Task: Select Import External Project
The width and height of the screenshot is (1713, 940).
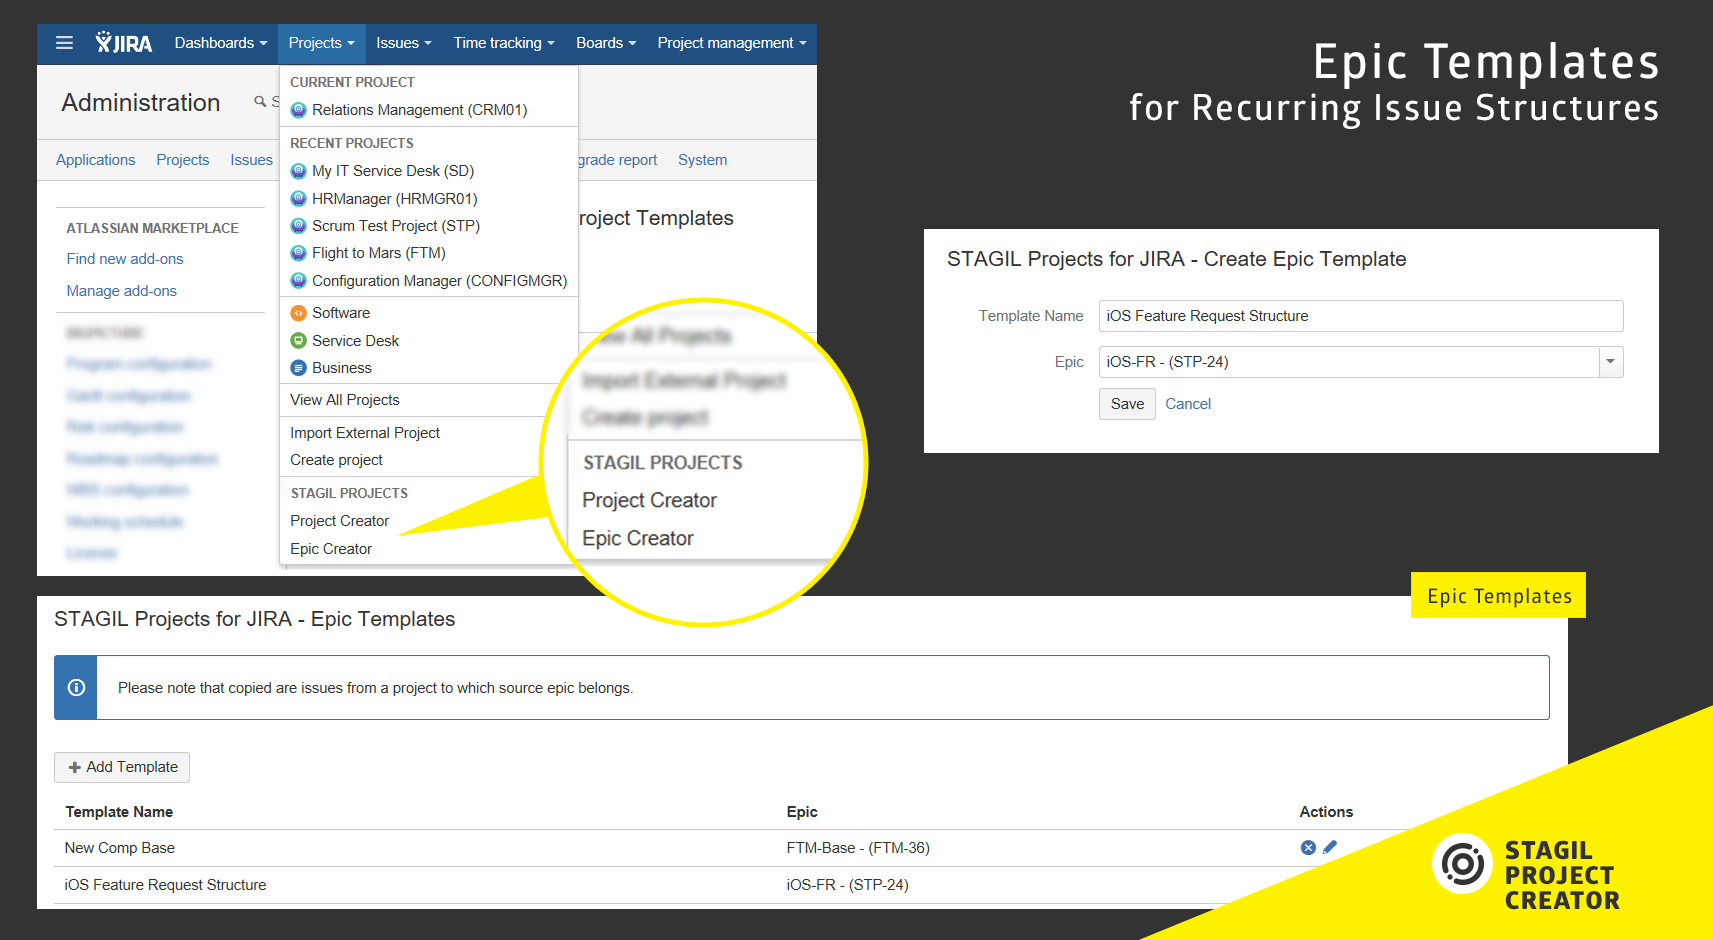Action: 365,433
